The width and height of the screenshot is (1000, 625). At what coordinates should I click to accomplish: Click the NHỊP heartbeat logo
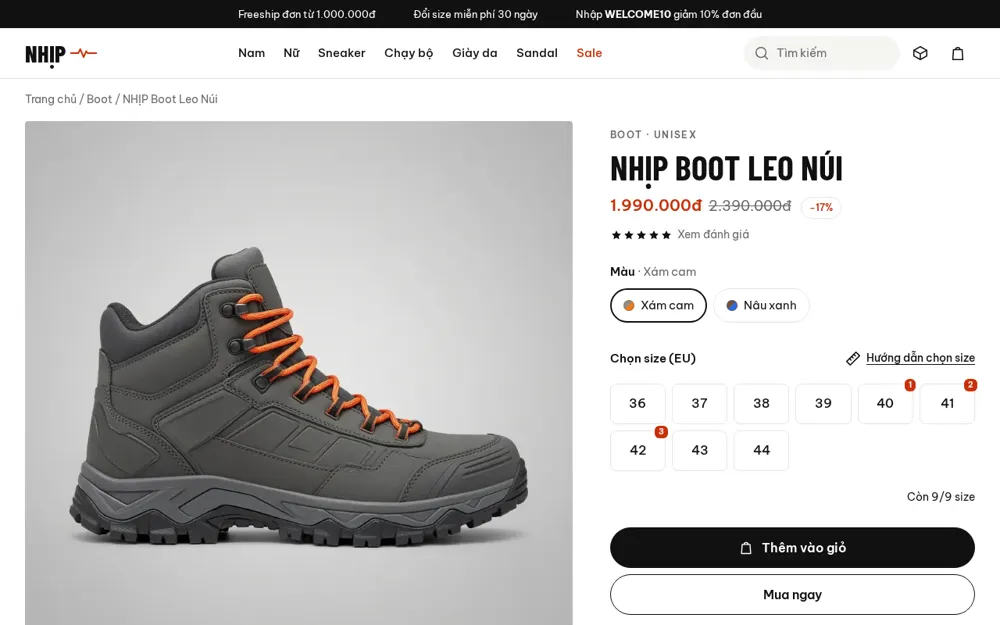pos(61,54)
